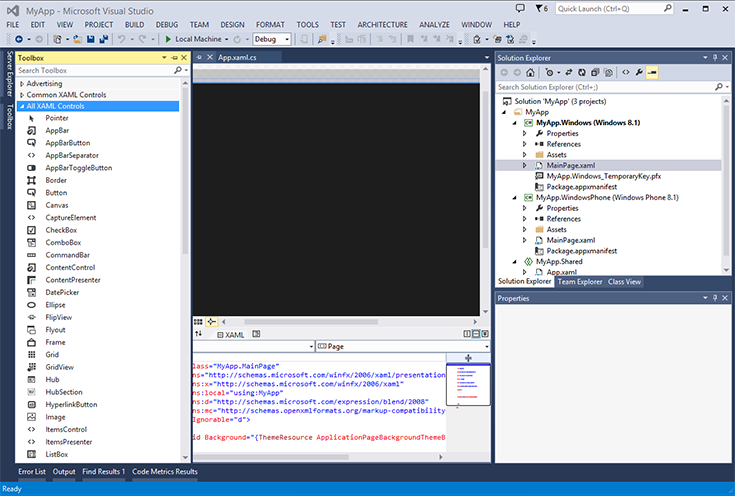The width and height of the screenshot is (735, 496).
Task: Select MainPage.xaml under MyApp.Windows project
Action: click(570, 165)
